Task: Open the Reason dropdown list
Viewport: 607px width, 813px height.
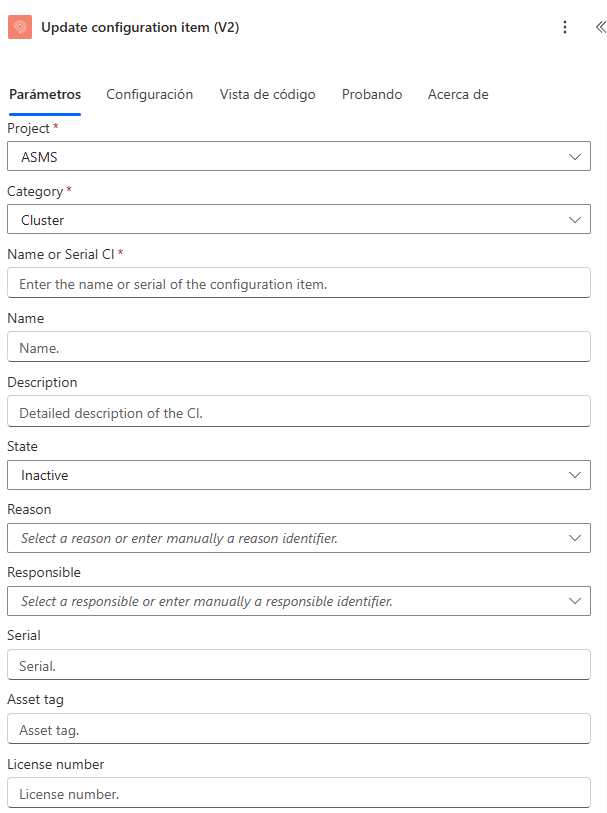Action: (x=574, y=538)
